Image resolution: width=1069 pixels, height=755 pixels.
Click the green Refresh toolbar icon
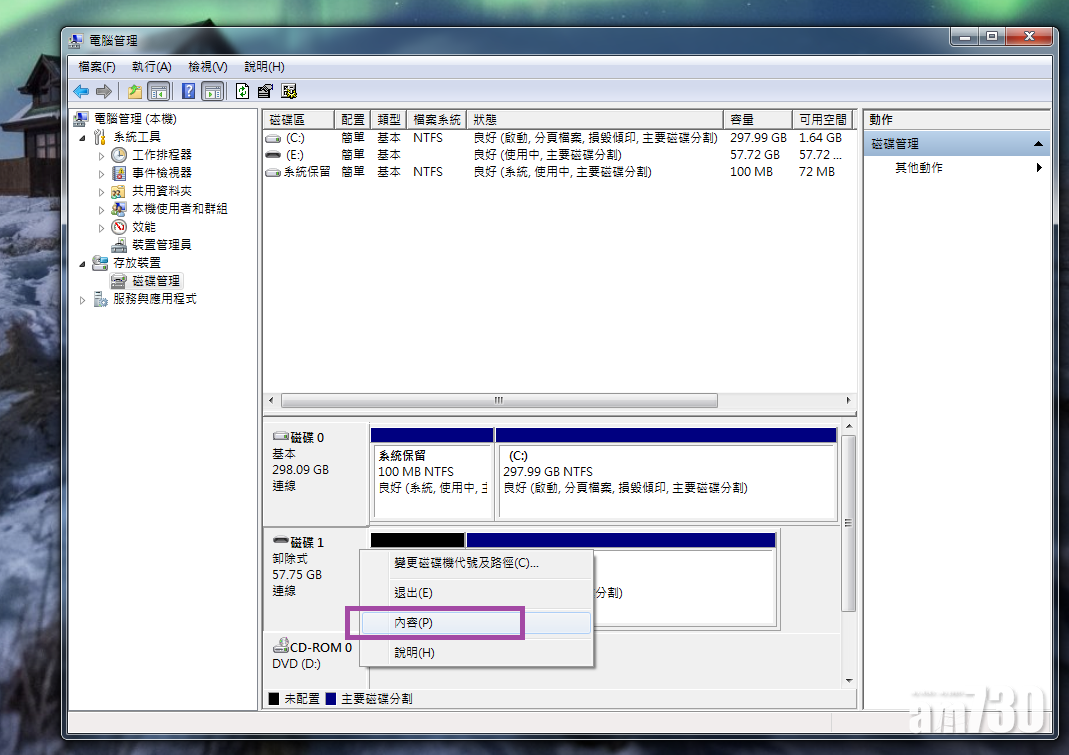tap(242, 91)
